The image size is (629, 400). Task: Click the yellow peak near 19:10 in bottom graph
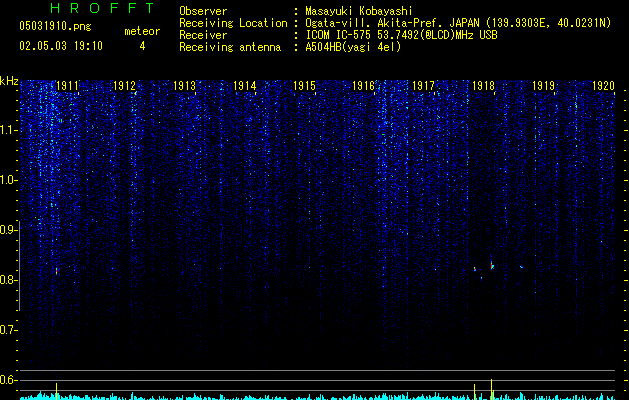57,391
